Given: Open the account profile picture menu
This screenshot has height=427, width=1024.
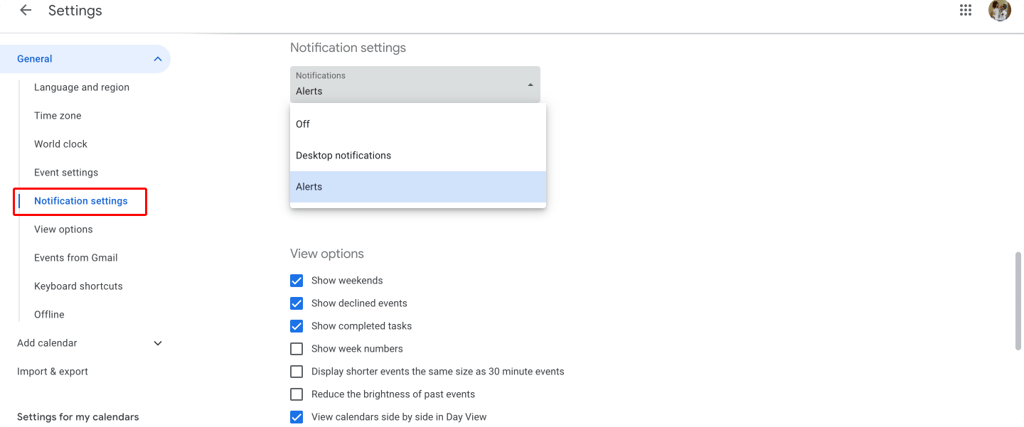Looking at the screenshot, I should click(x=999, y=10).
